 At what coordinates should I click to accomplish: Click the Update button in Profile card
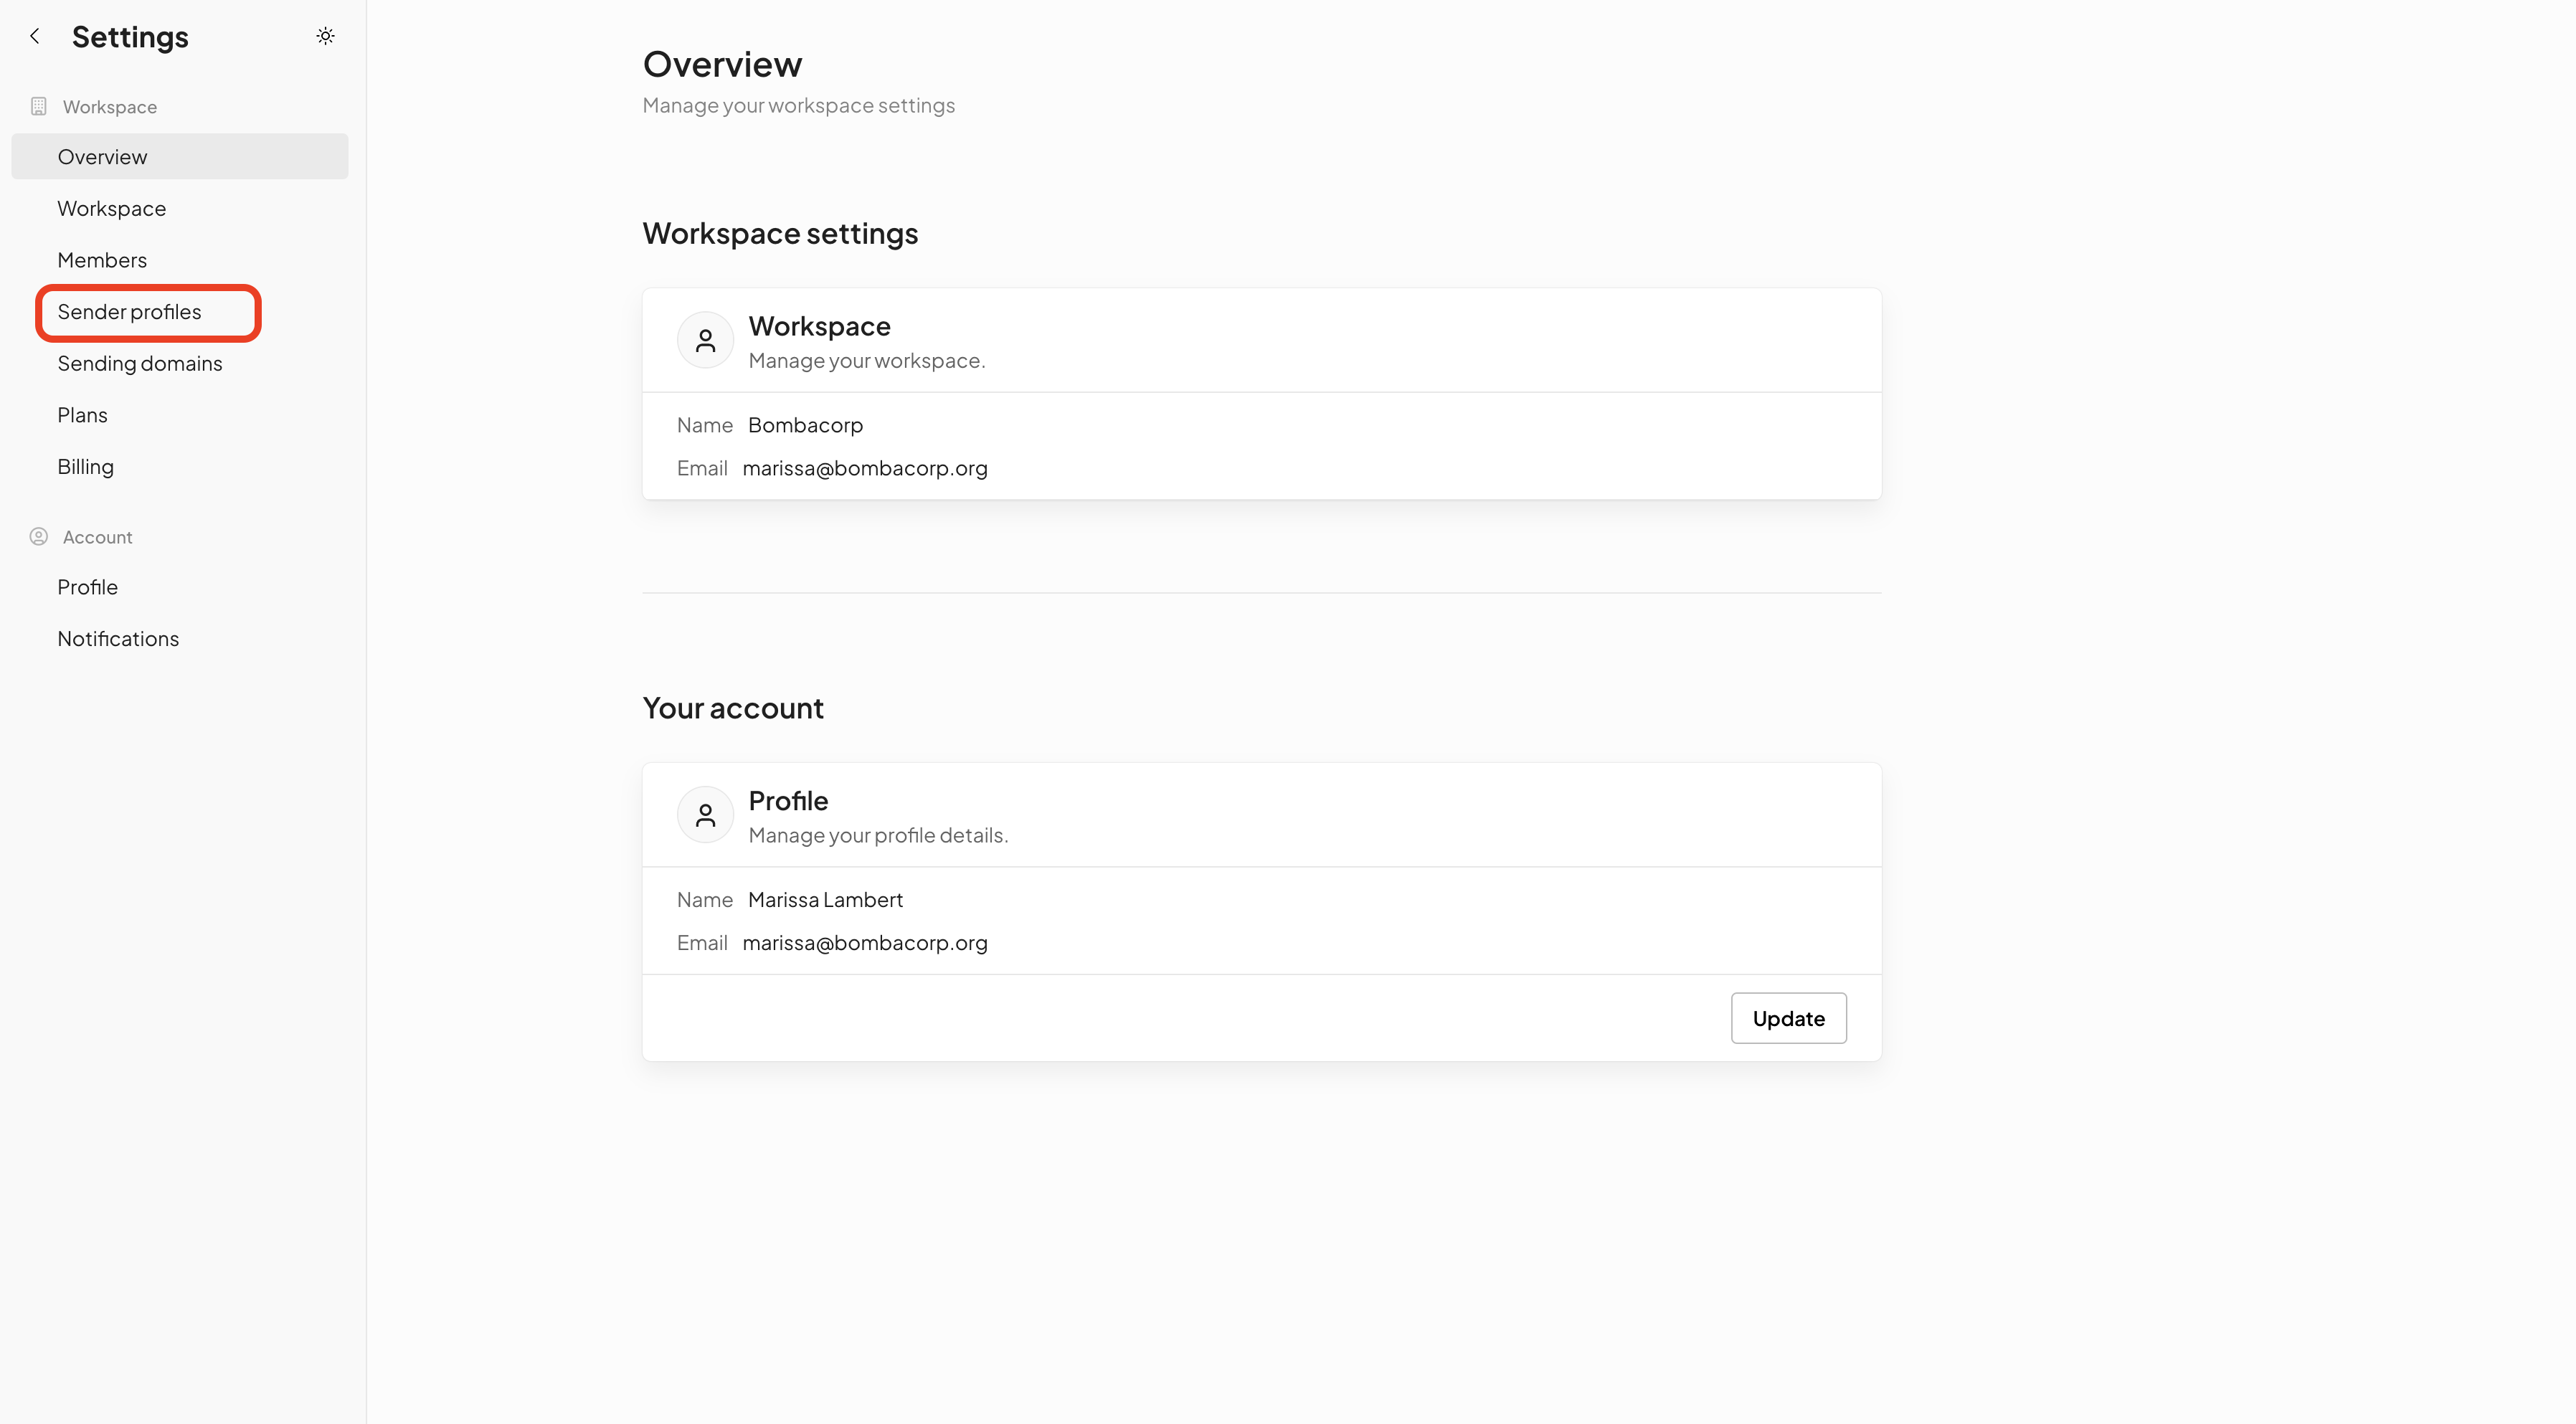tap(1788, 1018)
